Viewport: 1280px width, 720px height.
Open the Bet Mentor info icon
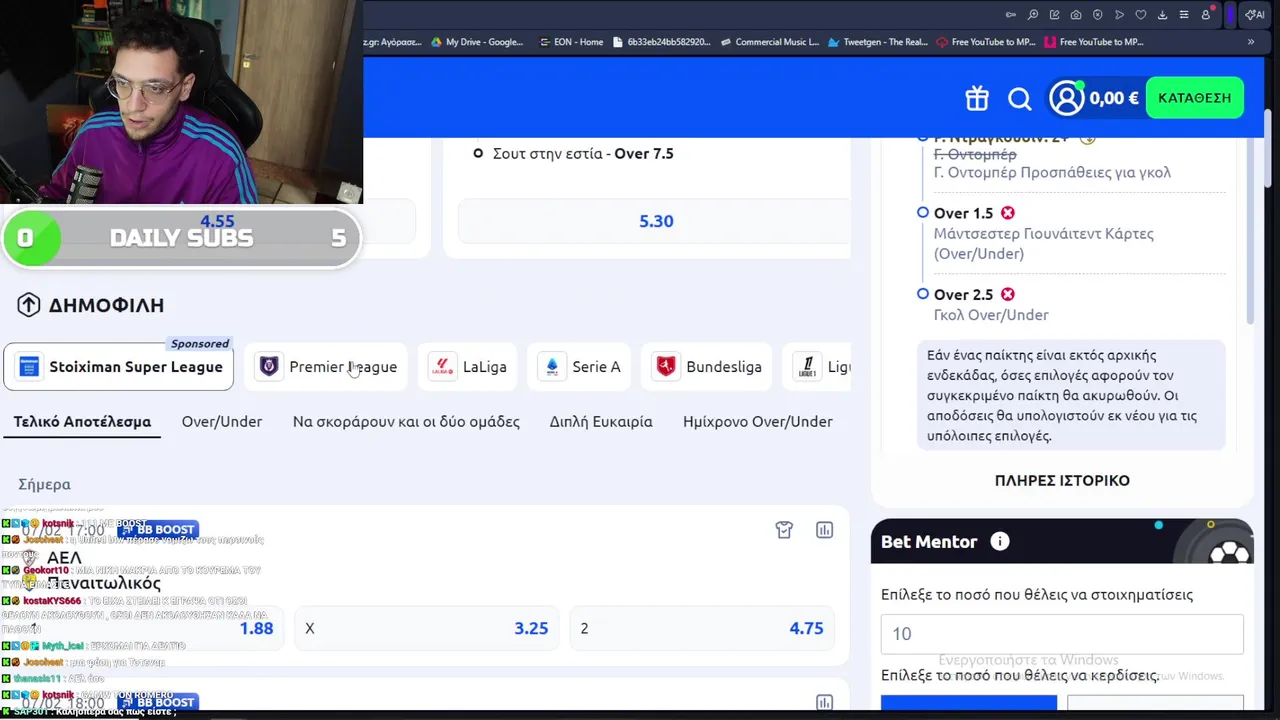click(999, 542)
